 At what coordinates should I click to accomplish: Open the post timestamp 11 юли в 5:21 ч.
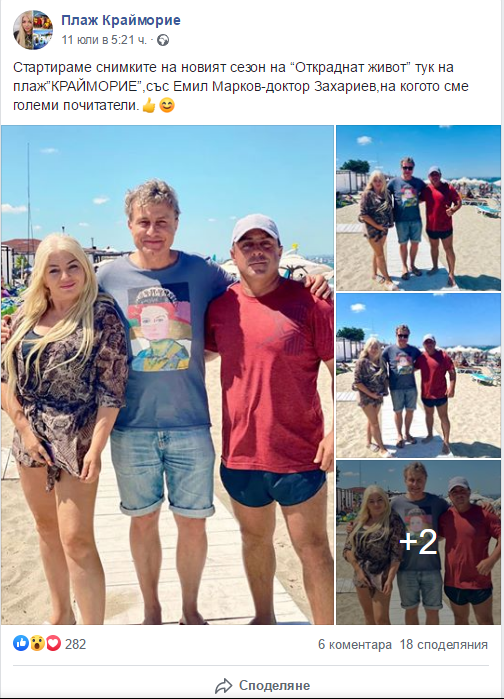point(104,40)
